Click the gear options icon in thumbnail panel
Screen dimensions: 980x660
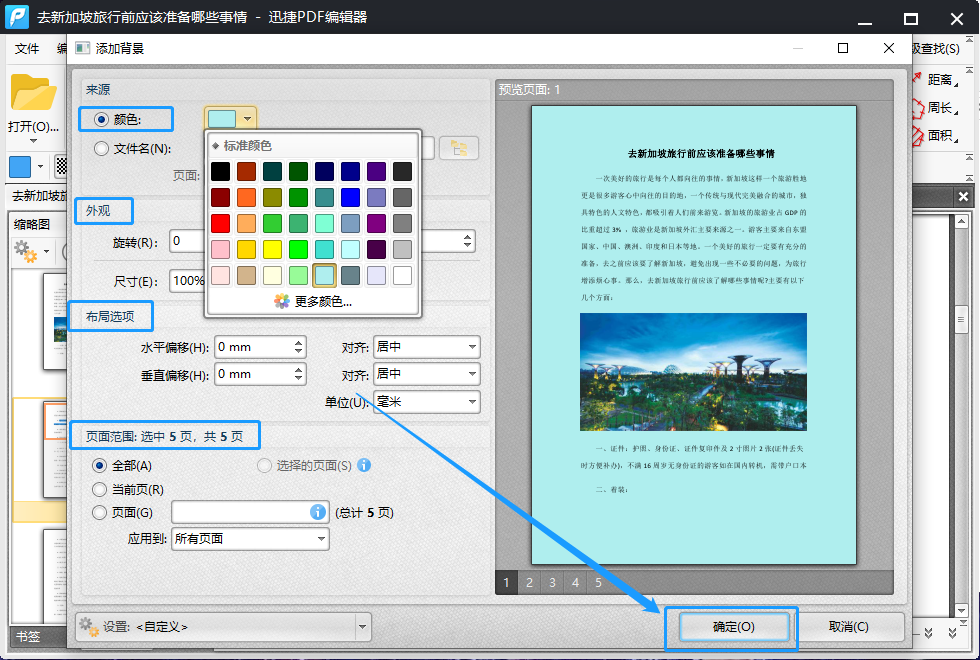click(25, 253)
